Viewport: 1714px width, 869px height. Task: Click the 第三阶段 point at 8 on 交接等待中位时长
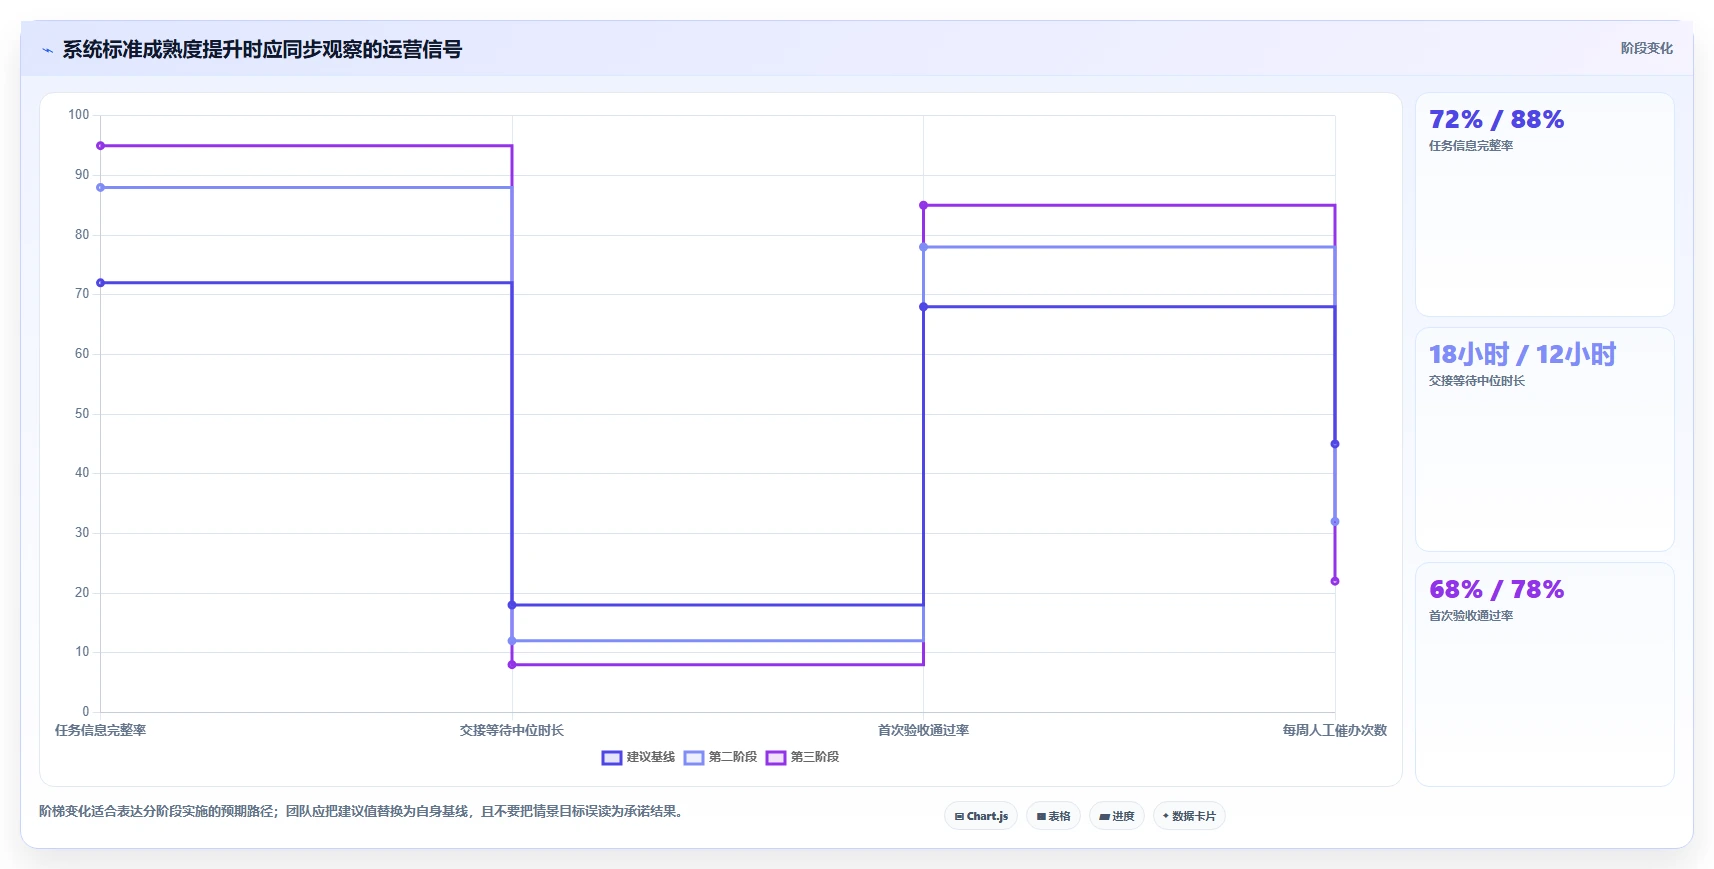point(512,665)
